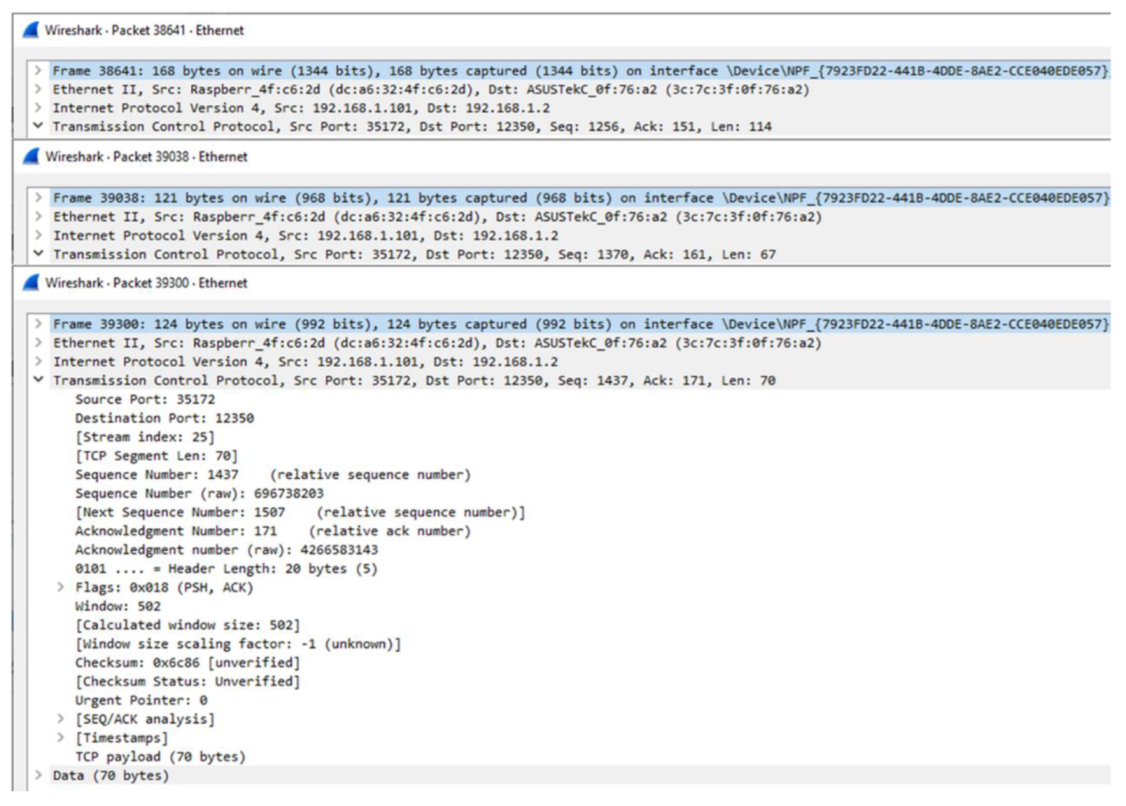Screen dimensions: 1126x806
Task: Select the Destination Port: 12350 field
Action: [x=164, y=418]
